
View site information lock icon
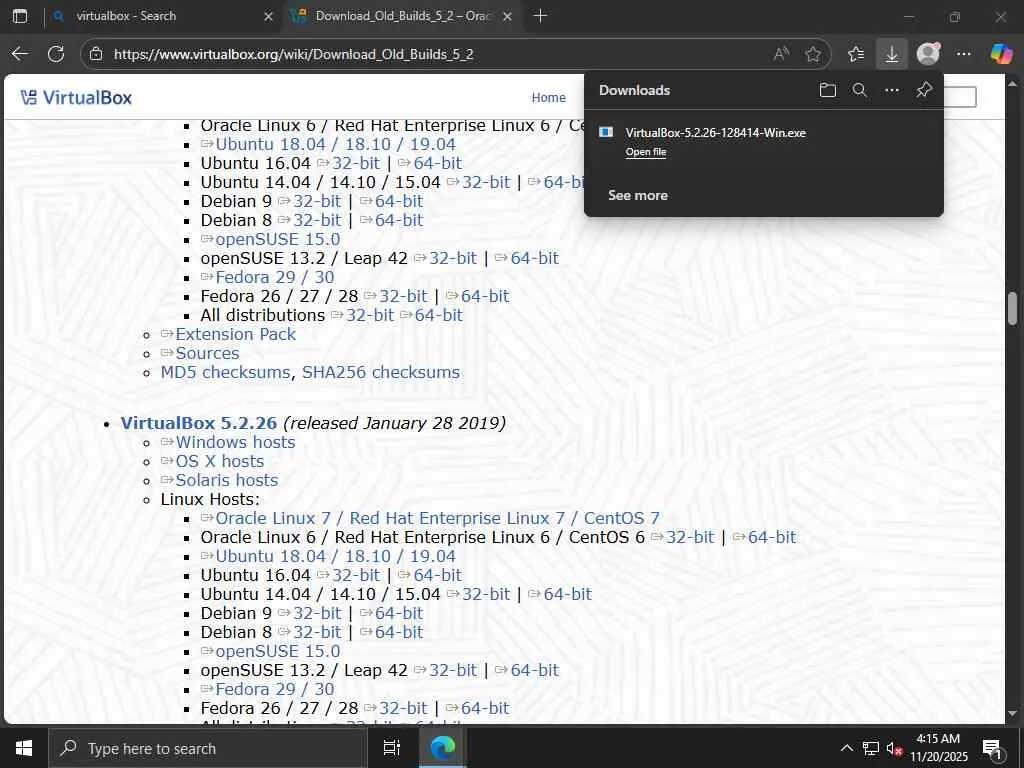(x=96, y=54)
